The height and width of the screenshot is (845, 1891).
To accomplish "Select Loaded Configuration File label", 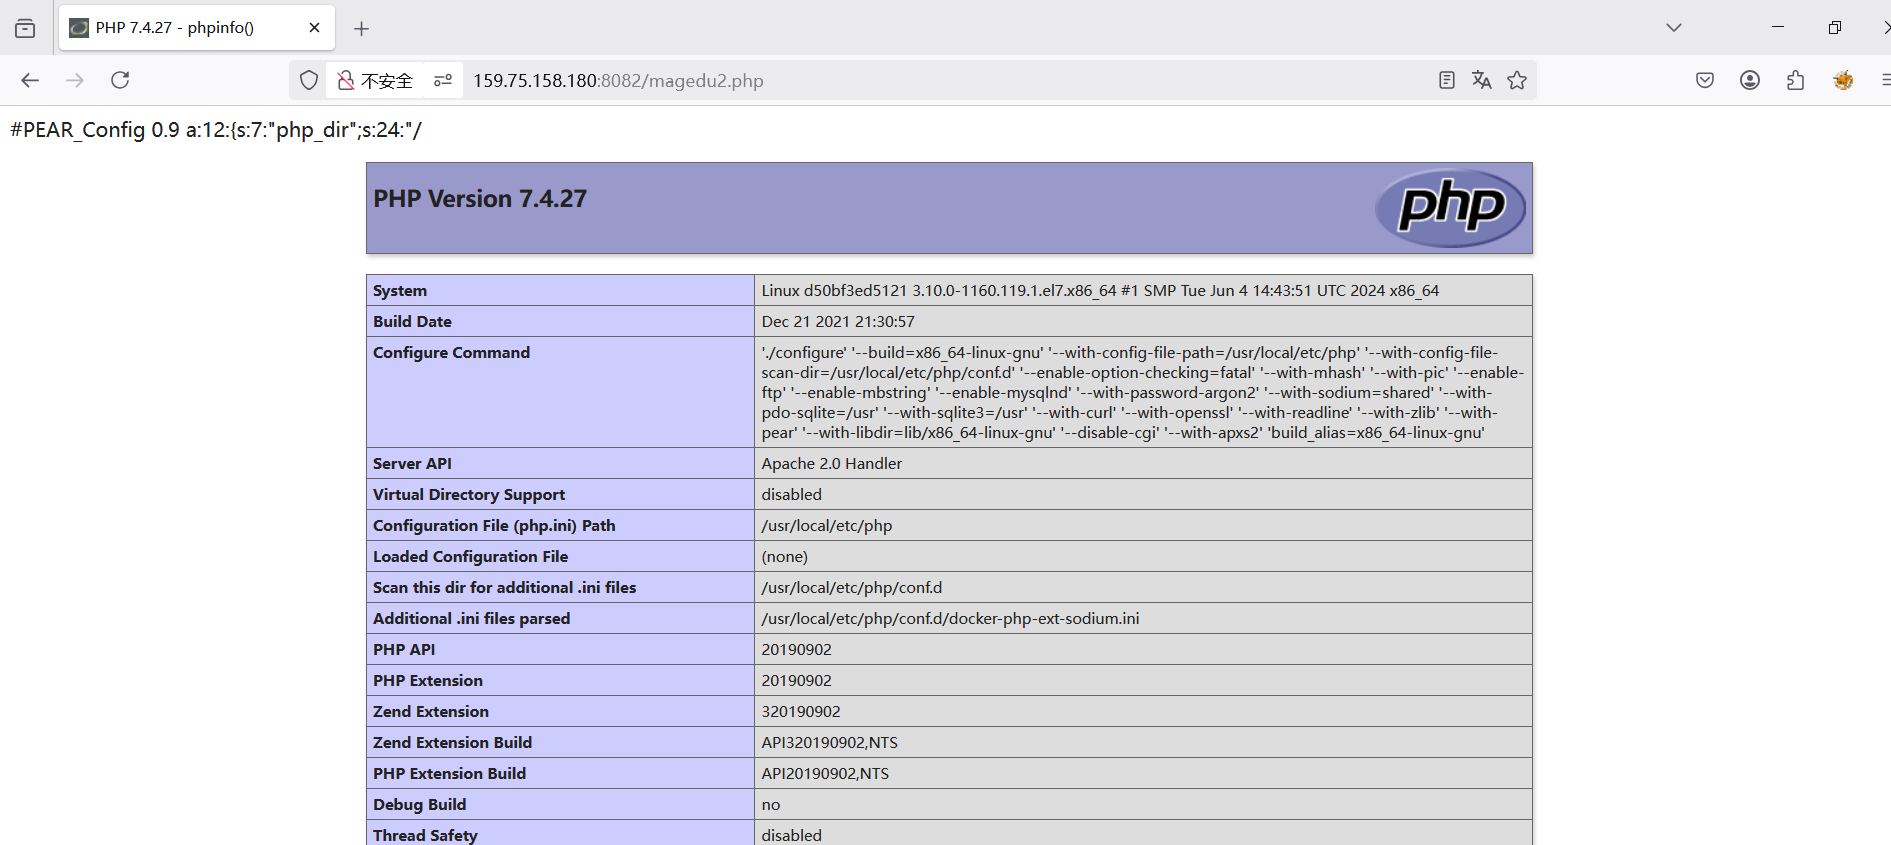I will pos(470,557).
